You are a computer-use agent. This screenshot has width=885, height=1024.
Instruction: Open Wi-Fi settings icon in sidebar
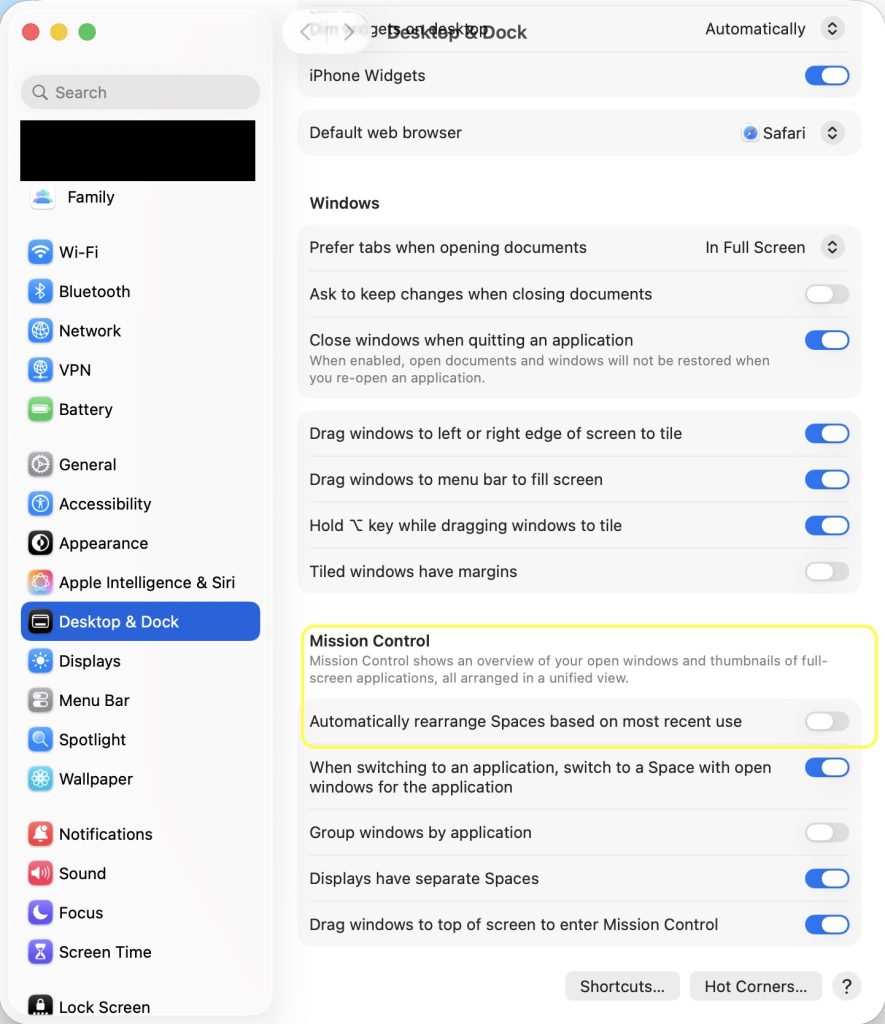coord(40,252)
